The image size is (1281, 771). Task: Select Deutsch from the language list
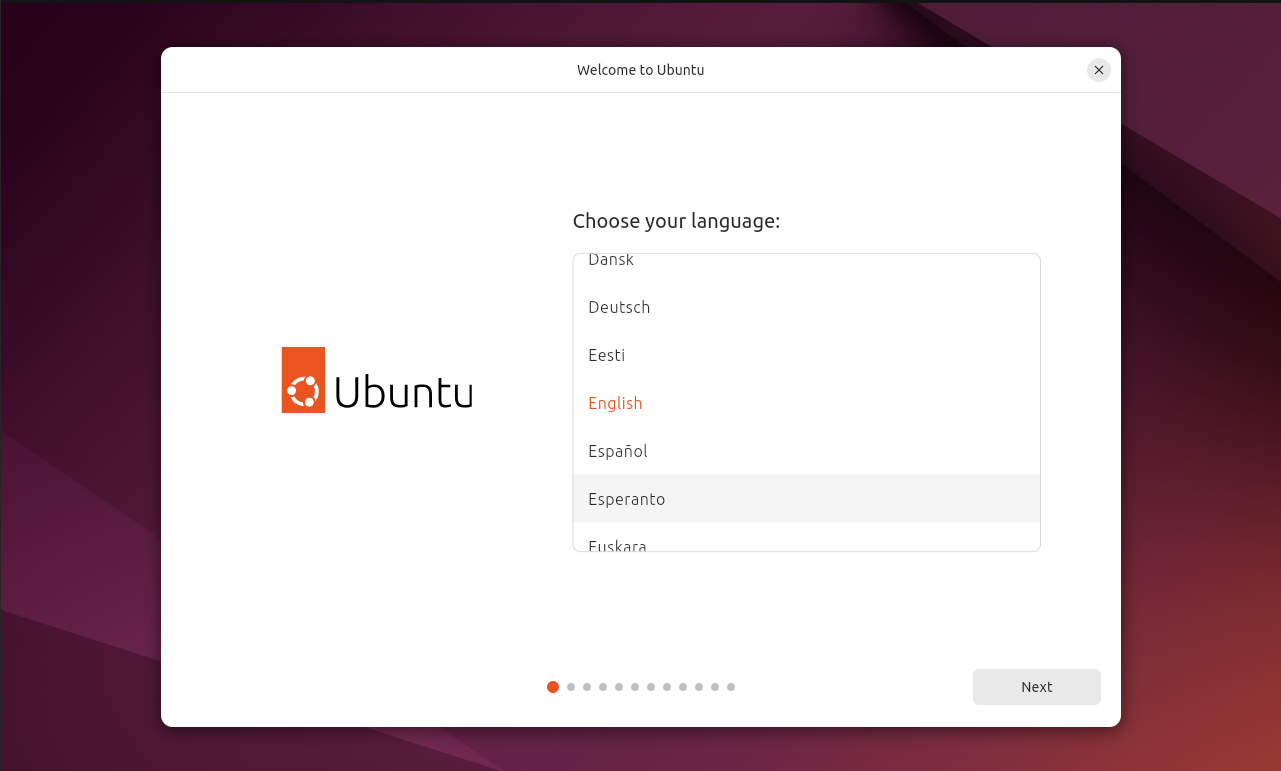(x=619, y=307)
